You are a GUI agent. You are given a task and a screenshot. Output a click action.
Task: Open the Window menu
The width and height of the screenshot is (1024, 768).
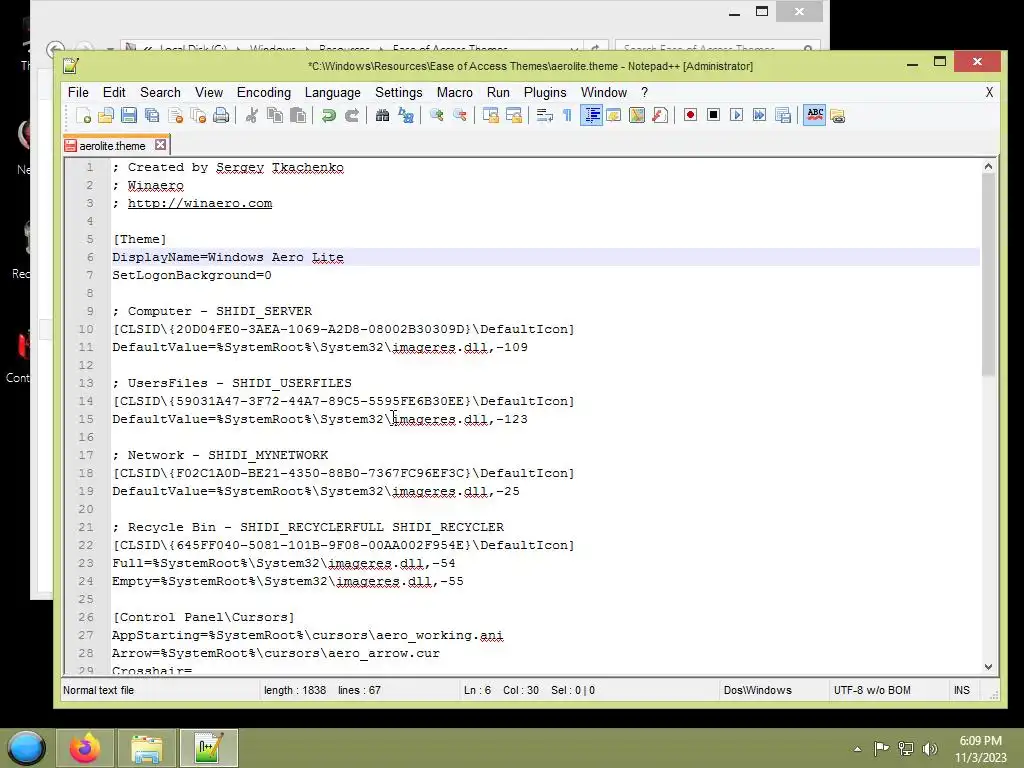604,93
